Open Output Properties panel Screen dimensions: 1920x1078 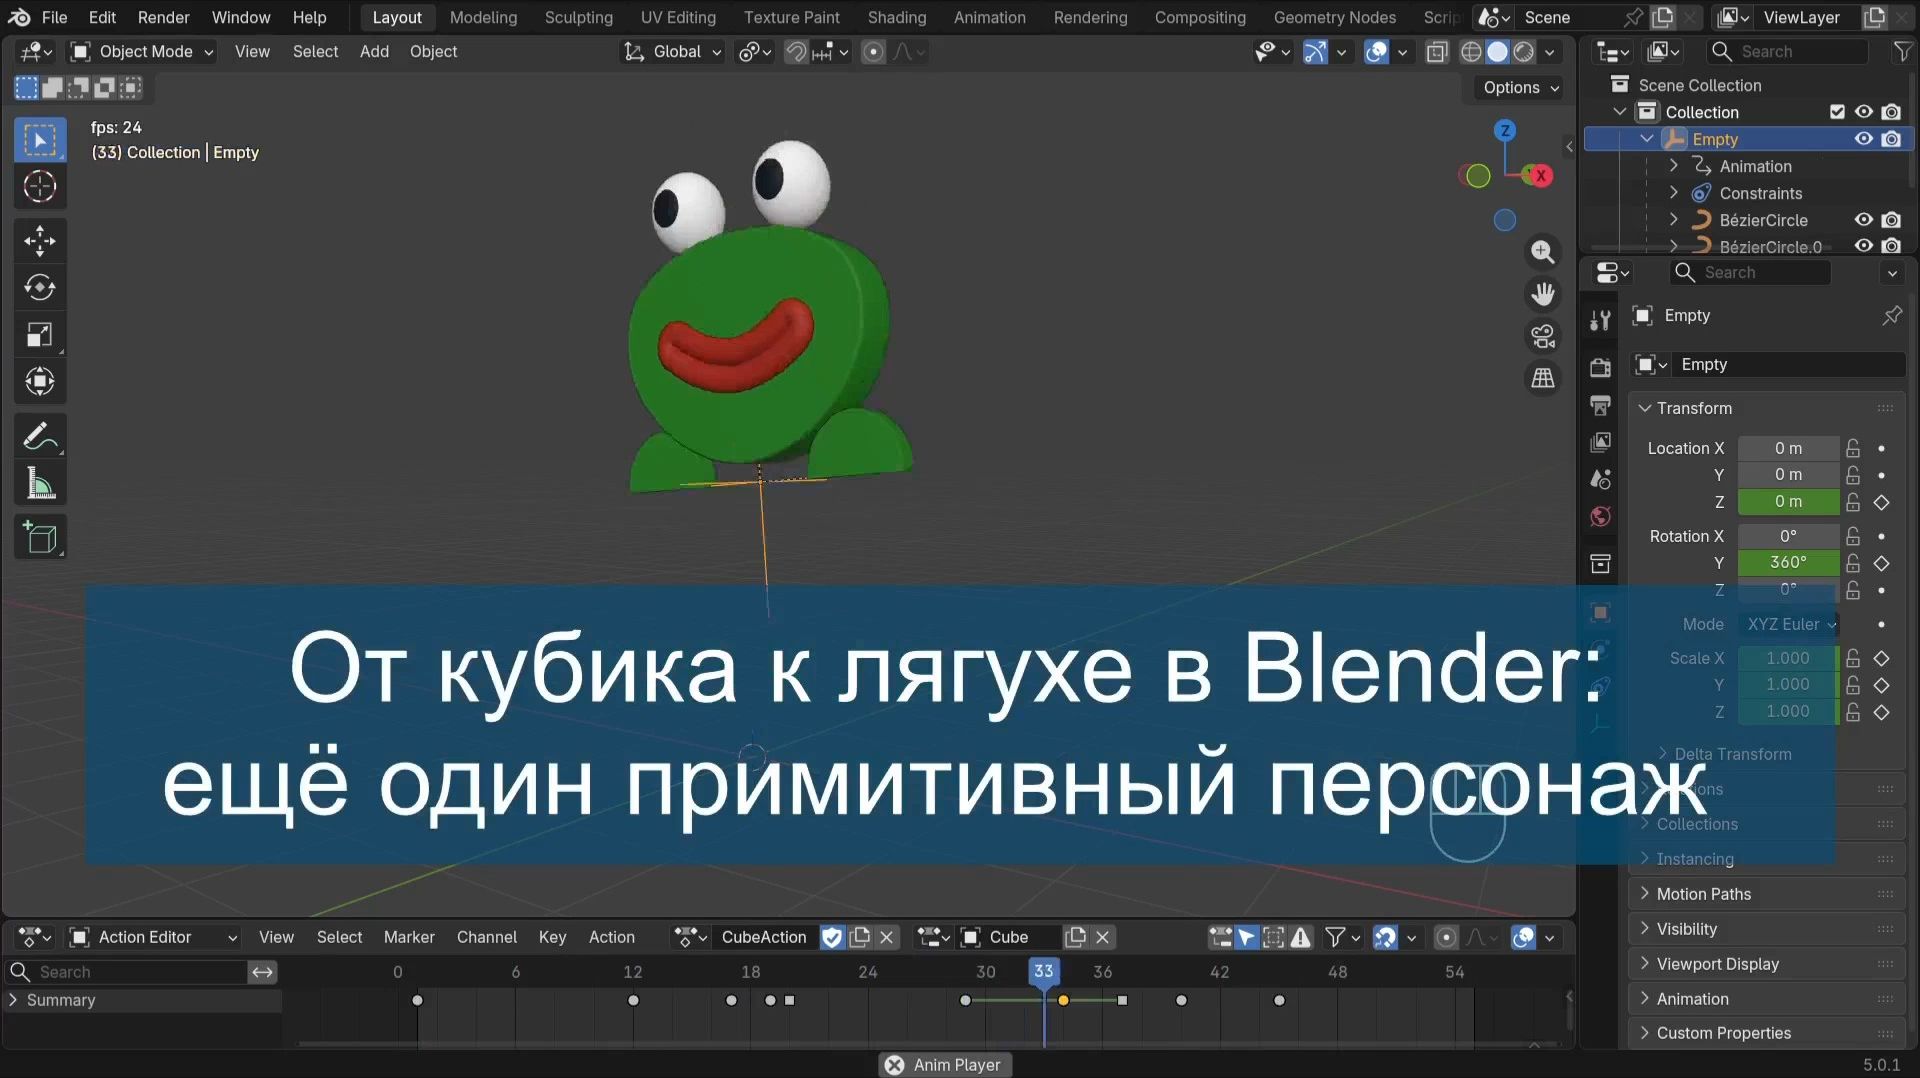pos(1599,405)
